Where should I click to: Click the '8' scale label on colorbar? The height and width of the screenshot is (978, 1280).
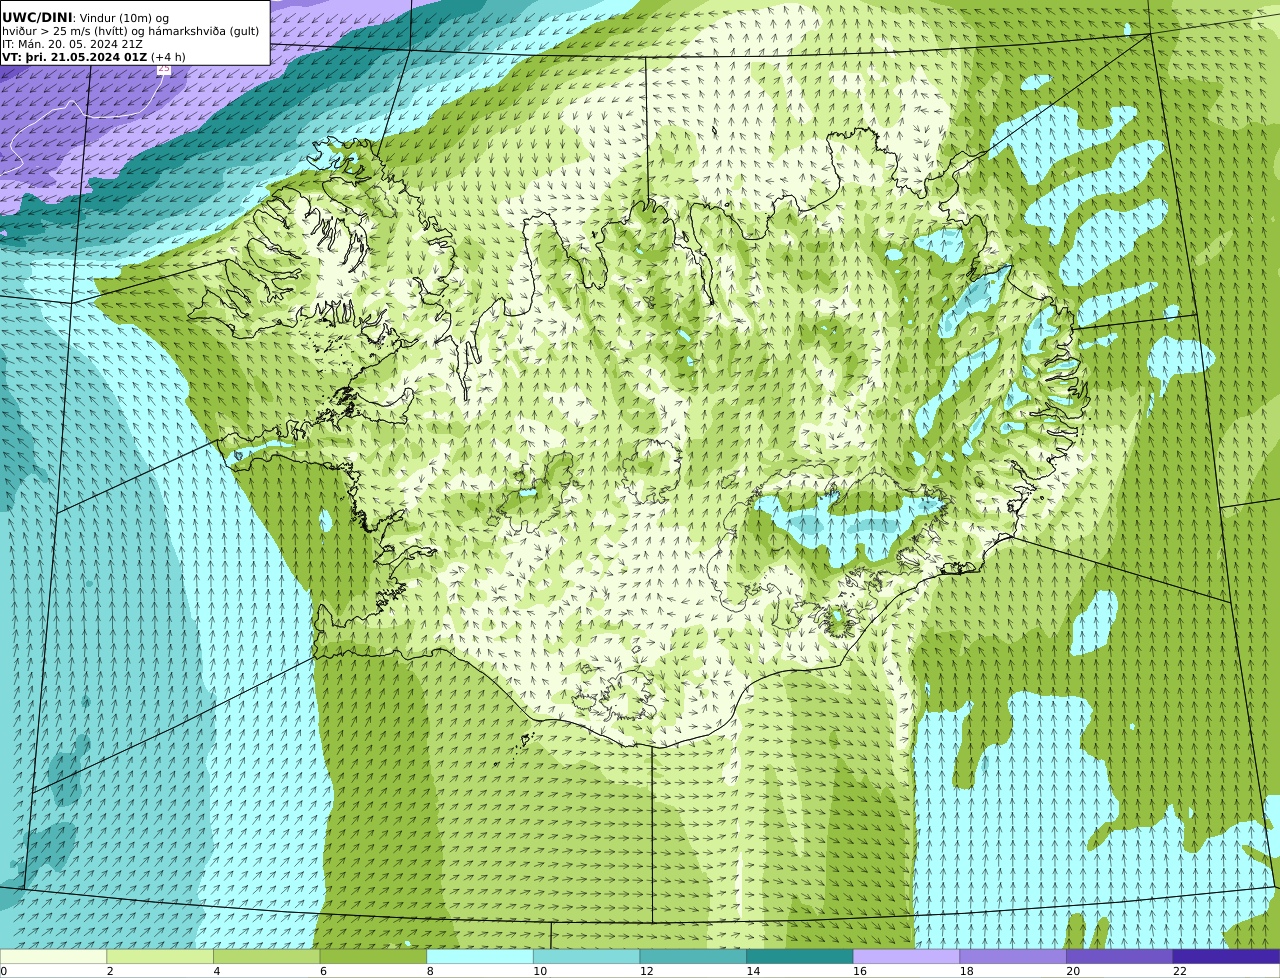tap(430, 971)
